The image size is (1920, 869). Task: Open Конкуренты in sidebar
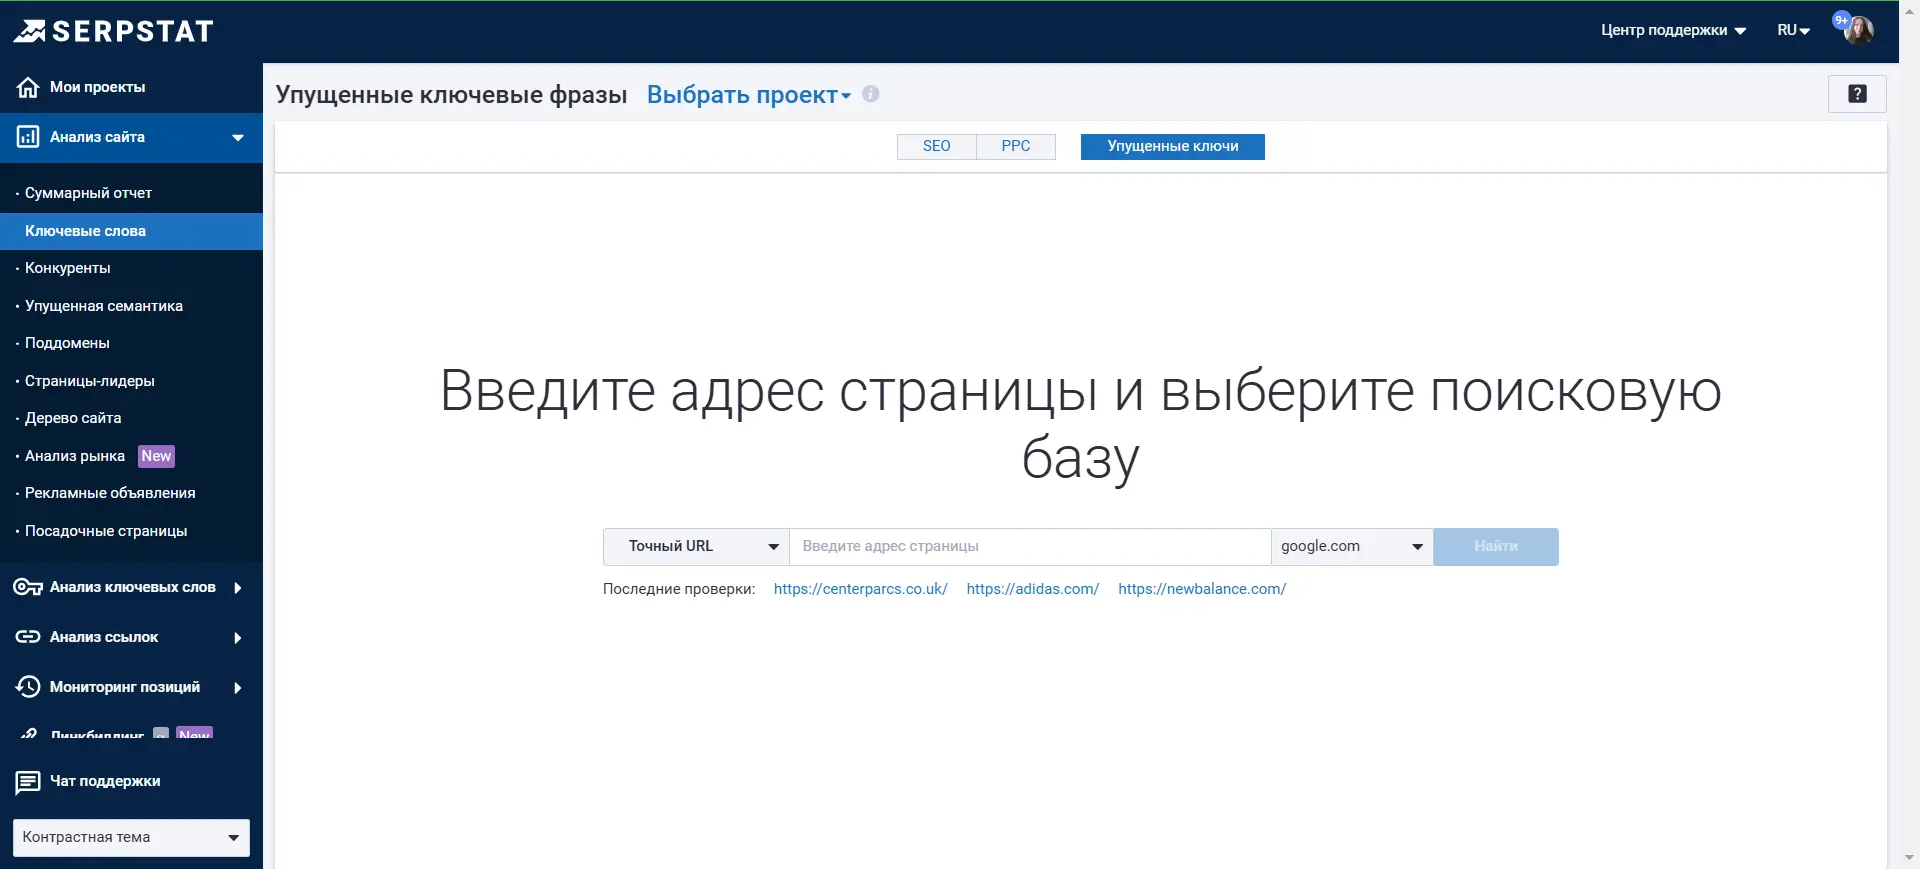tap(67, 268)
